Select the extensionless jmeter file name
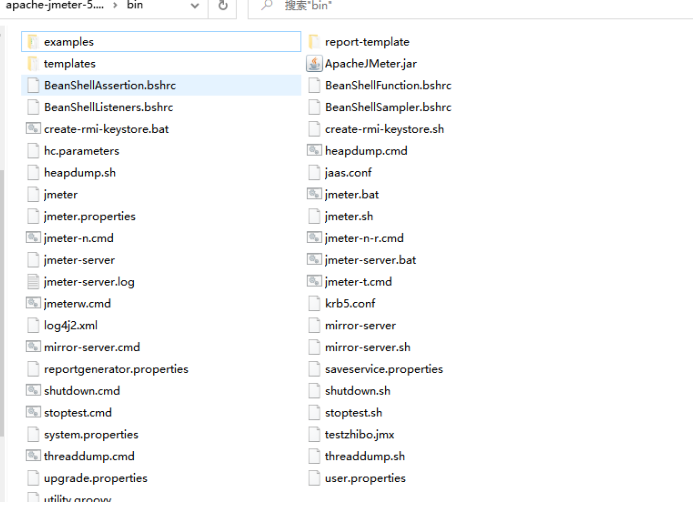Image resolution: width=693 pixels, height=506 pixels. coord(61,194)
